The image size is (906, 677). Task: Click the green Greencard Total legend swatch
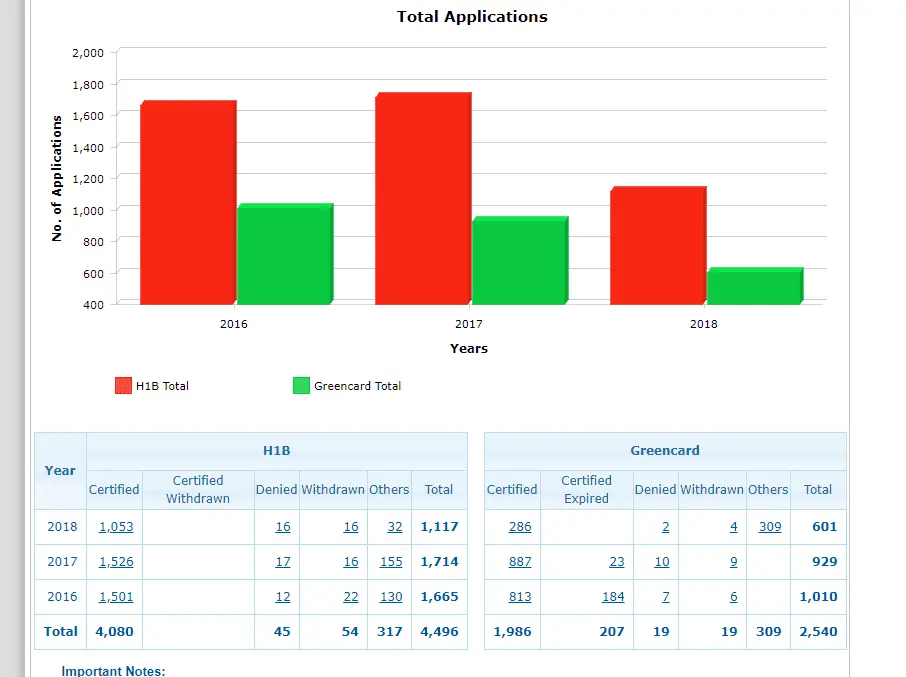point(301,386)
